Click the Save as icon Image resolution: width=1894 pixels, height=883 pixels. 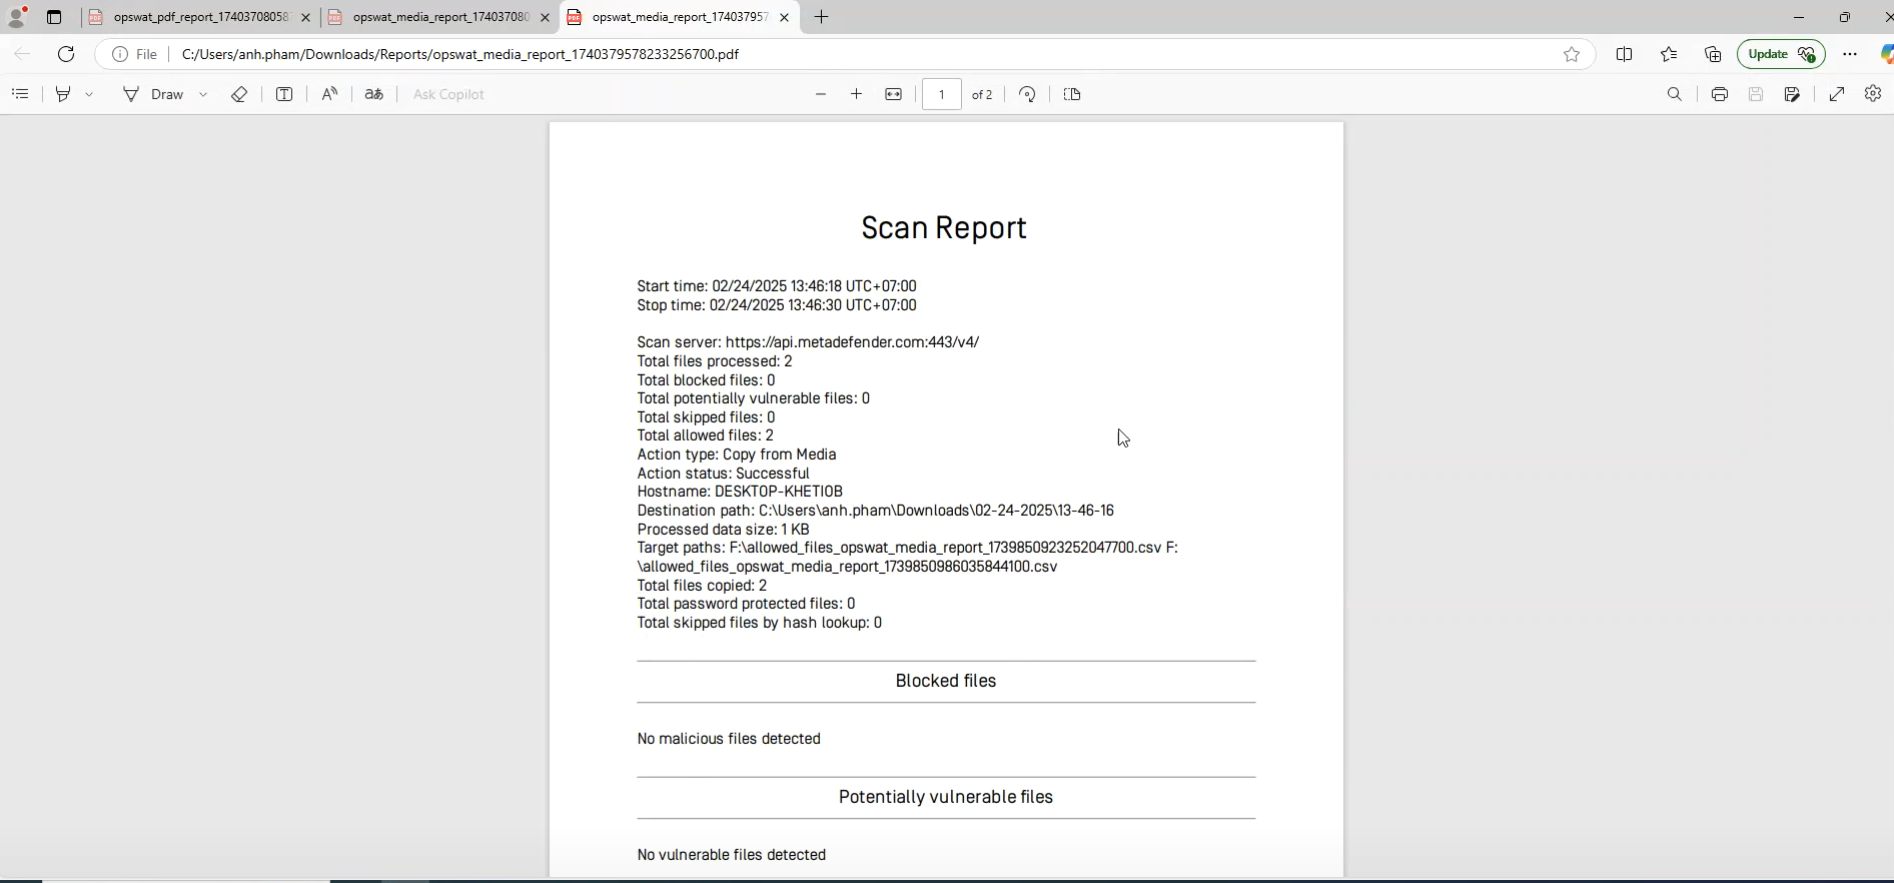click(x=1792, y=94)
